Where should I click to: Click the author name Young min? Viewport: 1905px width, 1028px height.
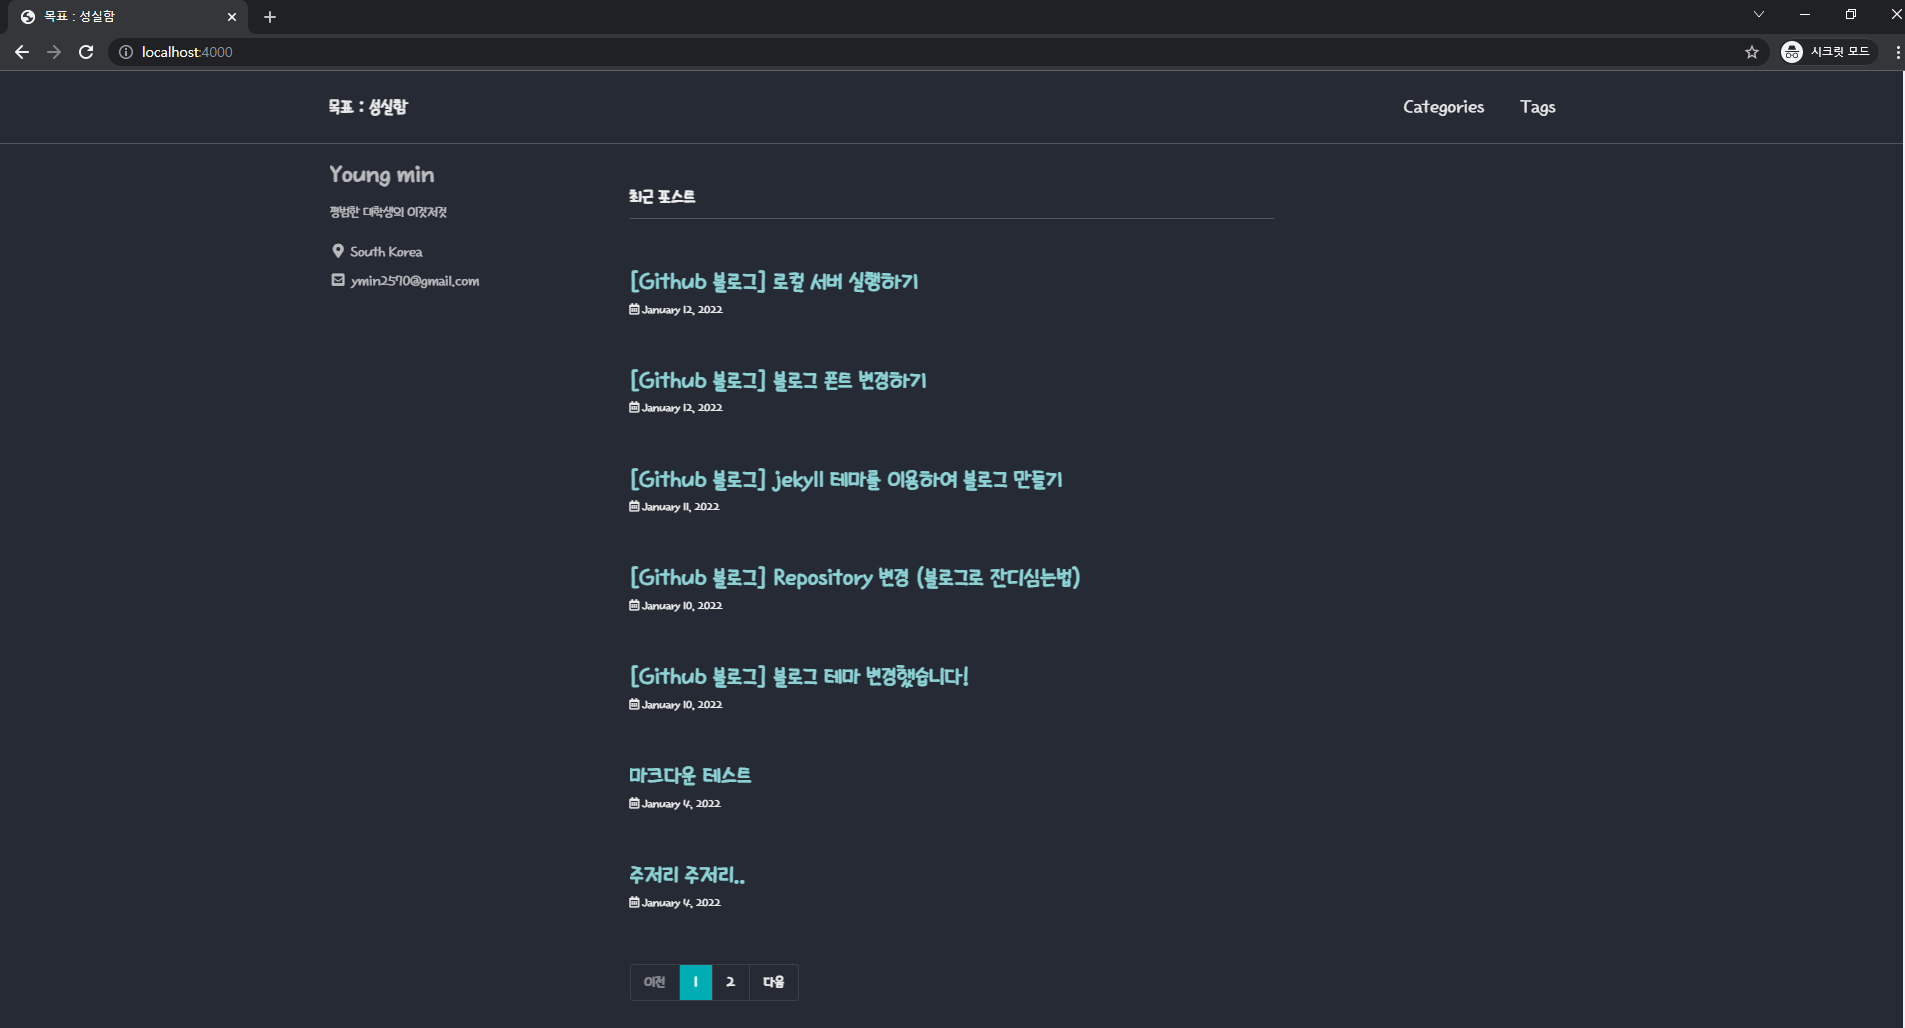pos(382,175)
